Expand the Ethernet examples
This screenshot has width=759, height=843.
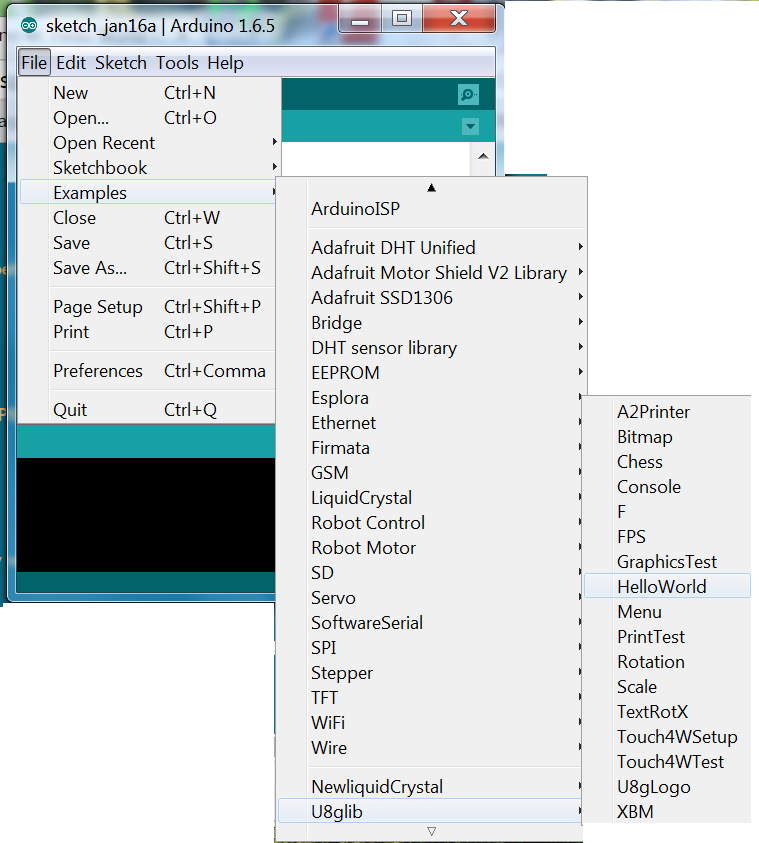(430, 423)
